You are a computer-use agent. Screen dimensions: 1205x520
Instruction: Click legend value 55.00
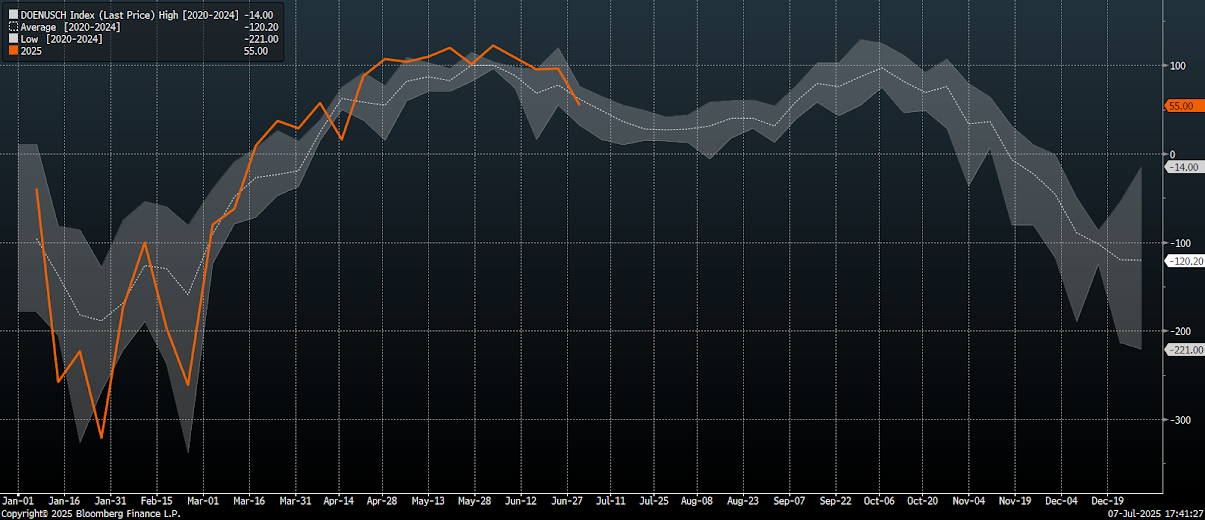coord(256,51)
